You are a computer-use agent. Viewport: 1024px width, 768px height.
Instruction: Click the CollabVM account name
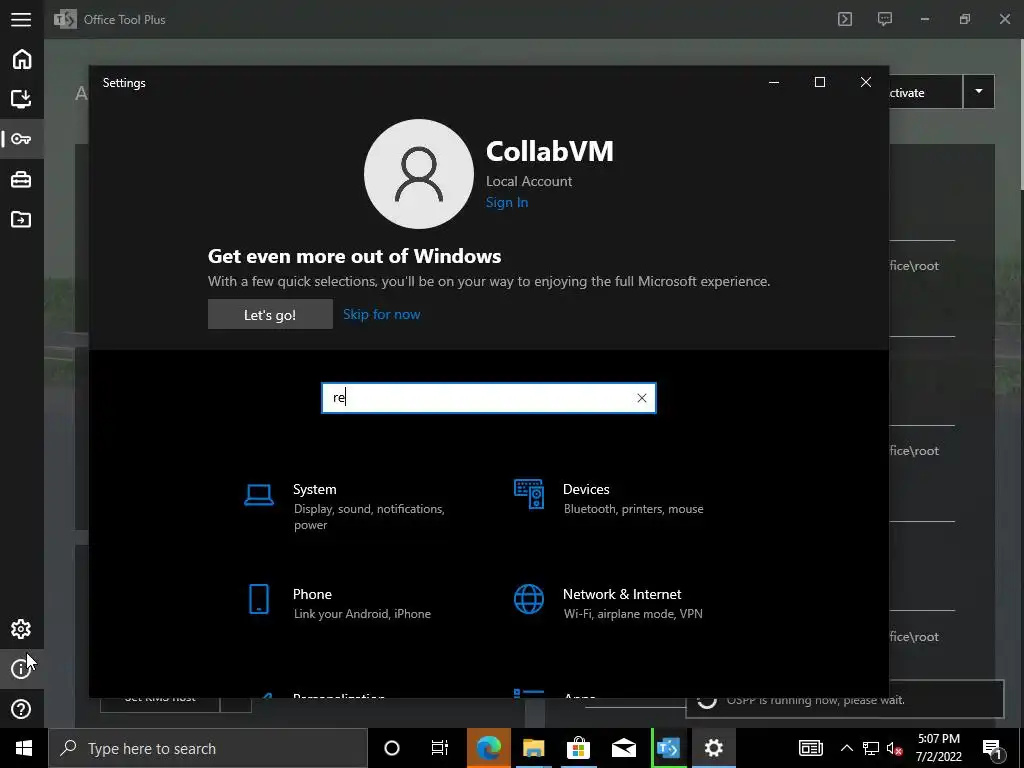click(x=550, y=152)
